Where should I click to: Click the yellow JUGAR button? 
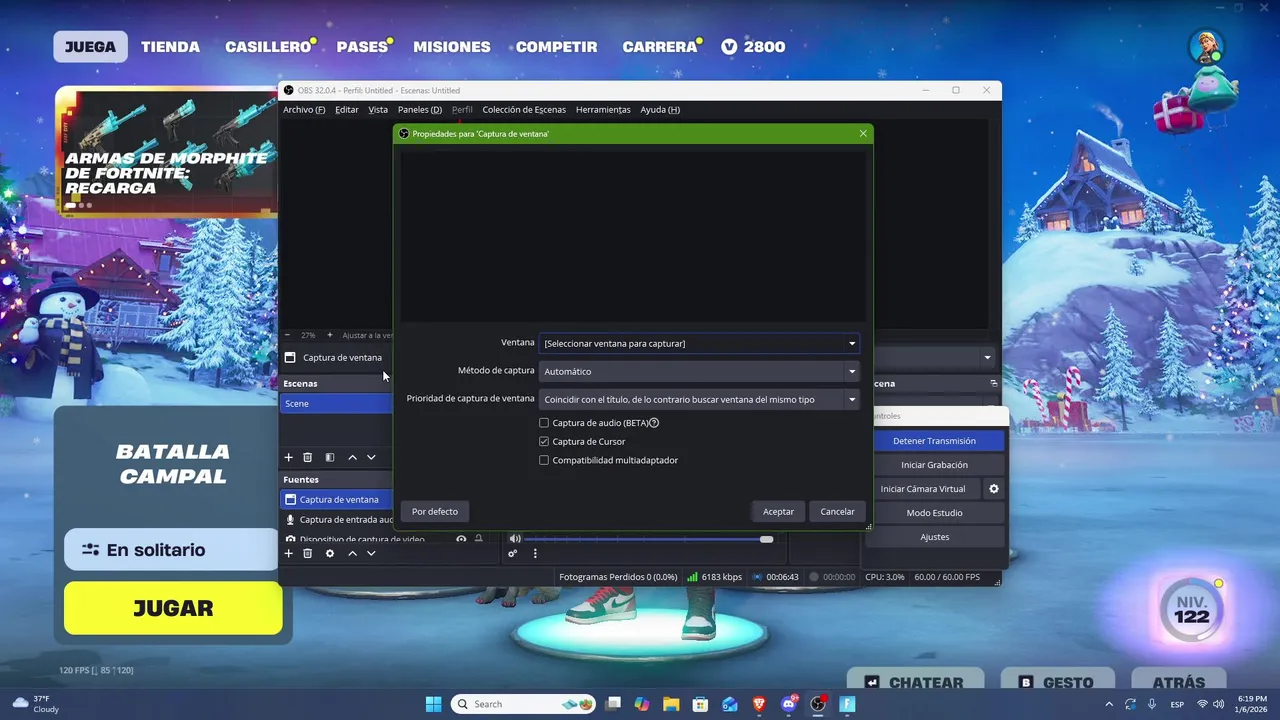point(173,608)
